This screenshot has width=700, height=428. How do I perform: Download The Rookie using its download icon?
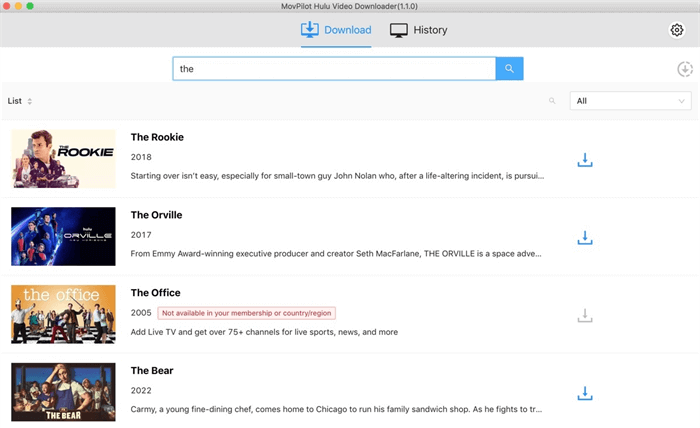(x=585, y=160)
